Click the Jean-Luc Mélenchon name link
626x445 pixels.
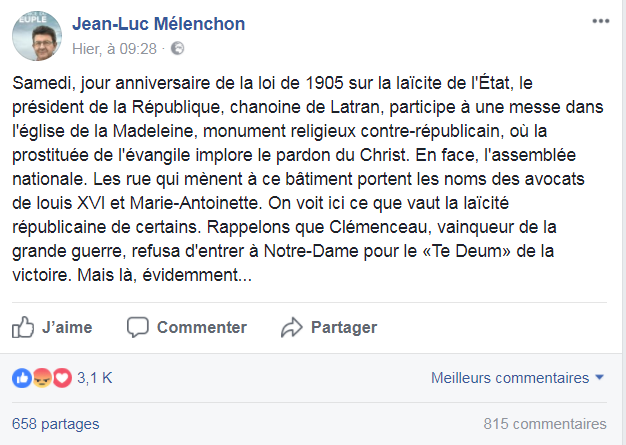click(x=158, y=24)
